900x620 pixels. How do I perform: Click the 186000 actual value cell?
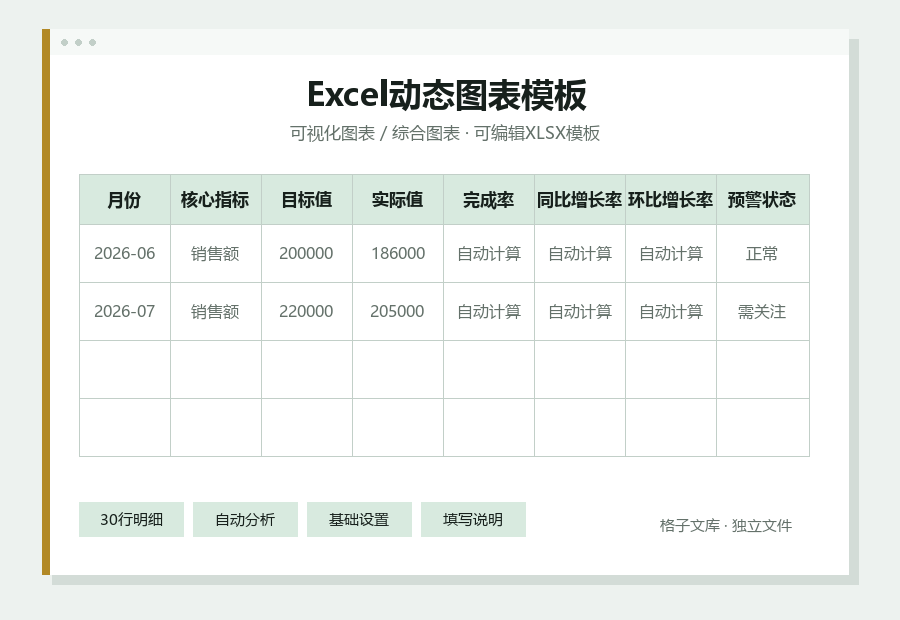[x=398, y=254]
